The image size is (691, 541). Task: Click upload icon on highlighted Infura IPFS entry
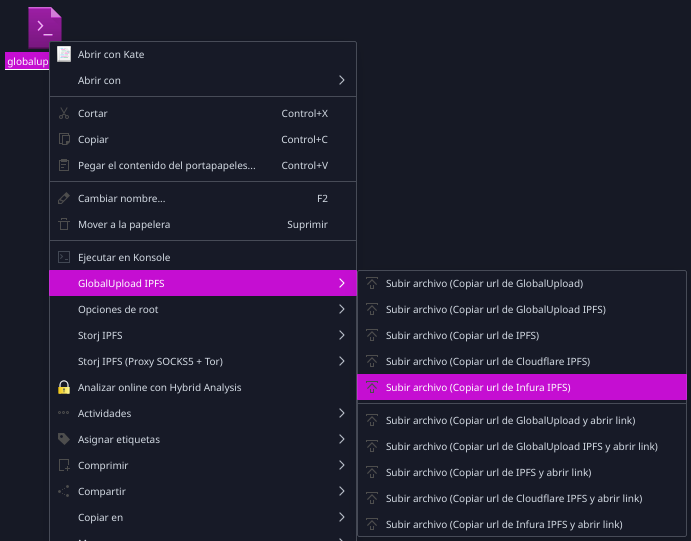(x=372, y=387)
